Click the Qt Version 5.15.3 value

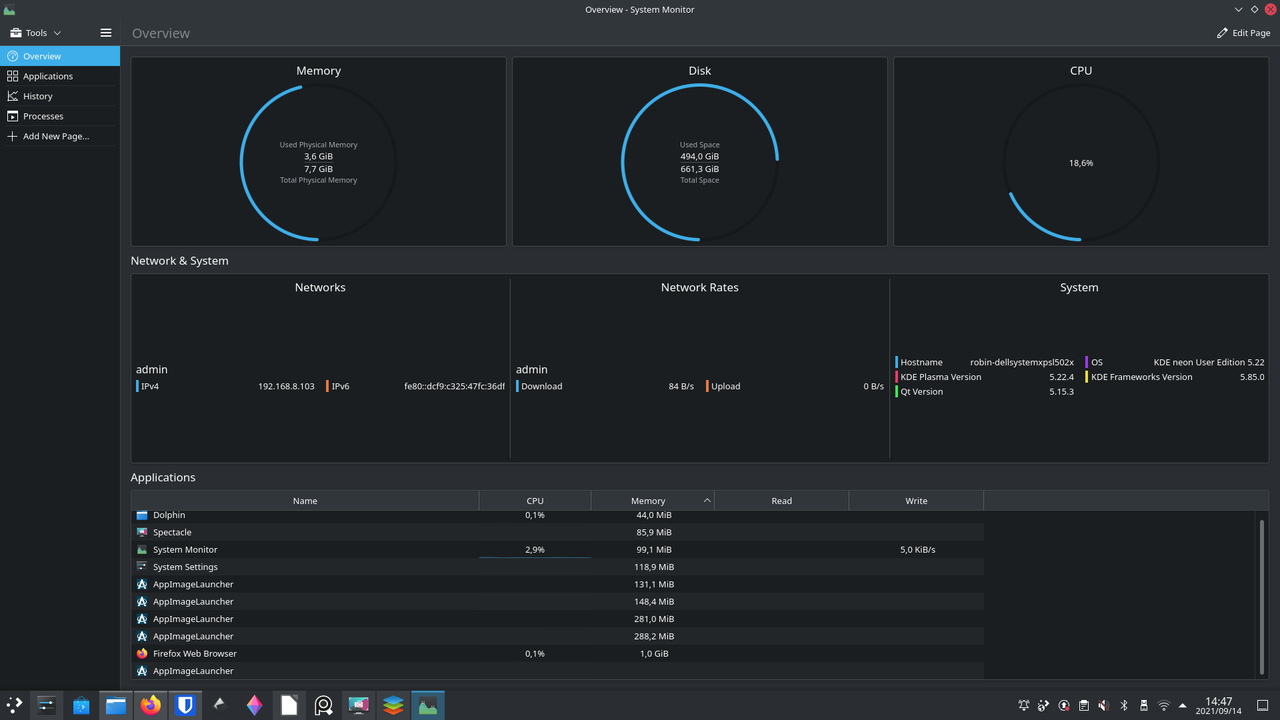[1061, 392]
